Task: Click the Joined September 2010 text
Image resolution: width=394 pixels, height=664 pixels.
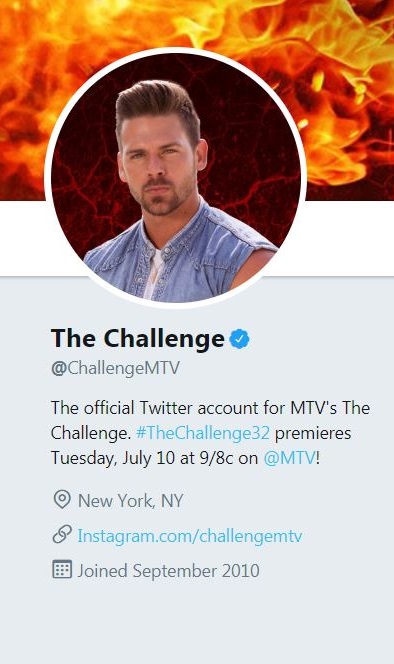Action: (x=168, y=571)
